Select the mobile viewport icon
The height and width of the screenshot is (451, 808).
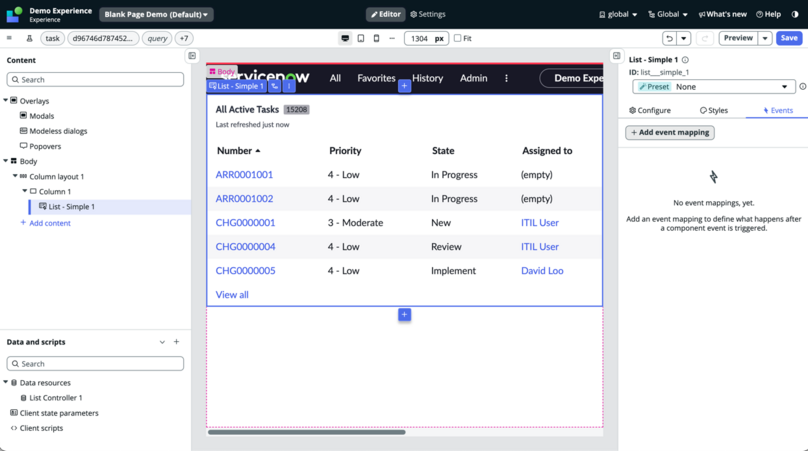click(x=376, y=38)
